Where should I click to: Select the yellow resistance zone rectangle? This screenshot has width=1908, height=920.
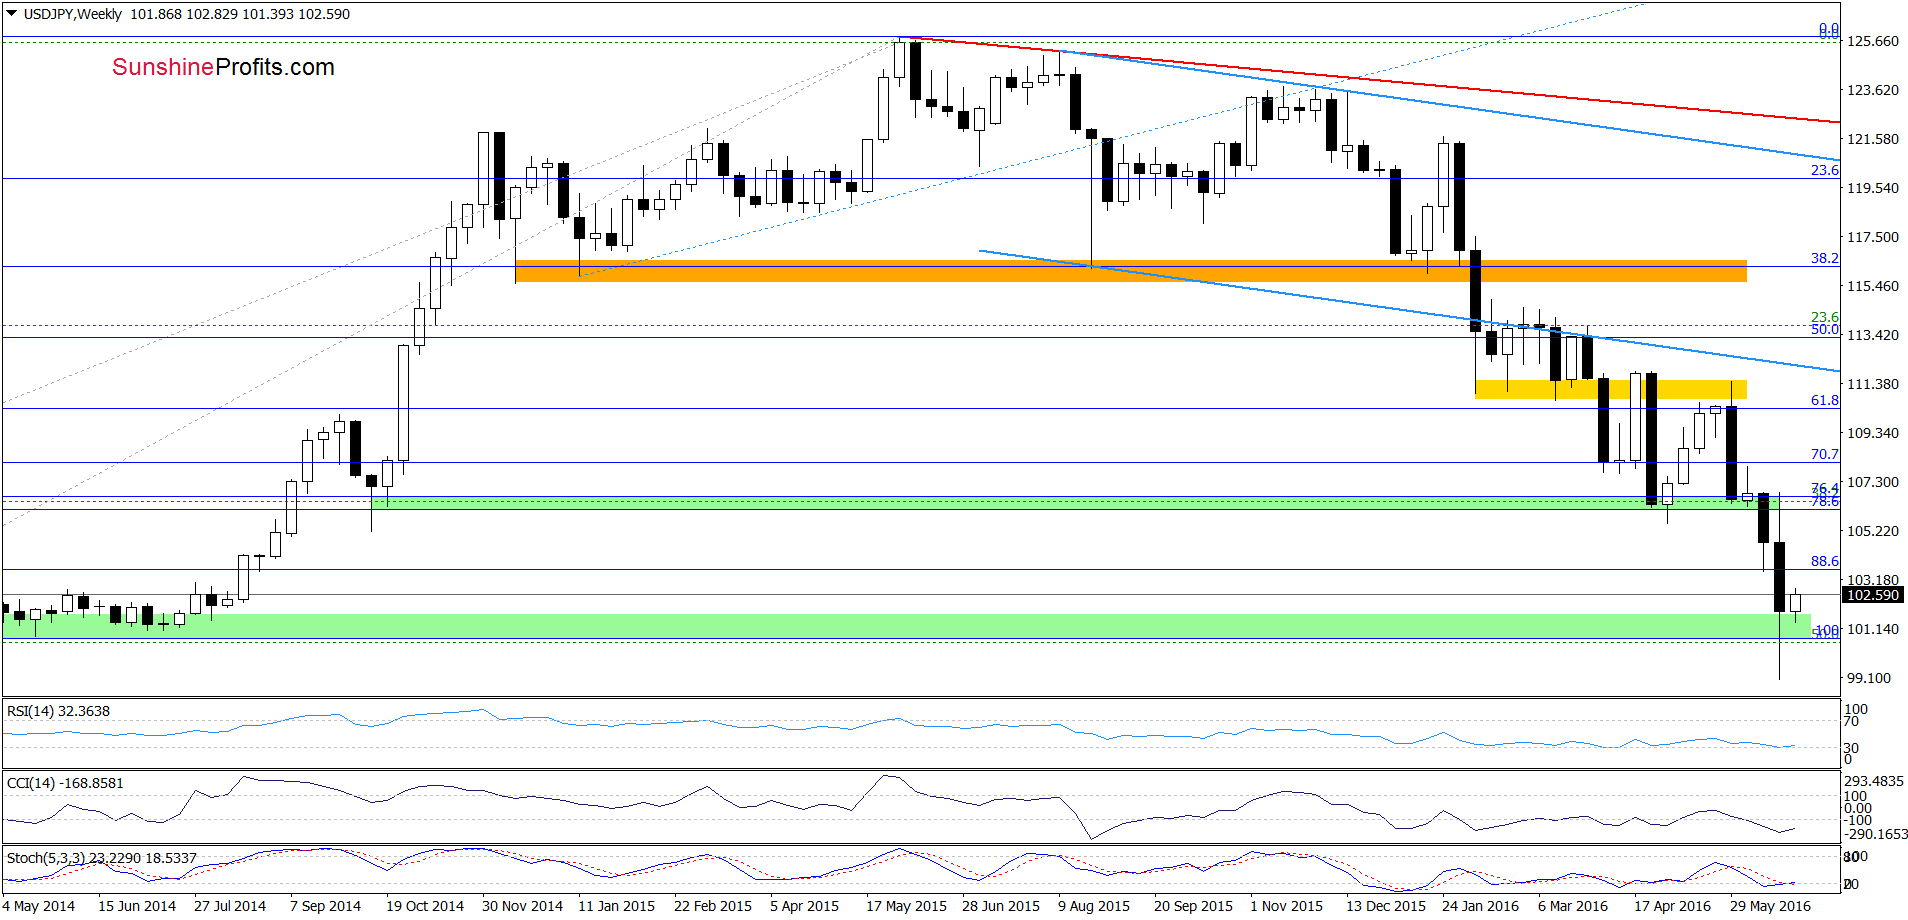1611,389
